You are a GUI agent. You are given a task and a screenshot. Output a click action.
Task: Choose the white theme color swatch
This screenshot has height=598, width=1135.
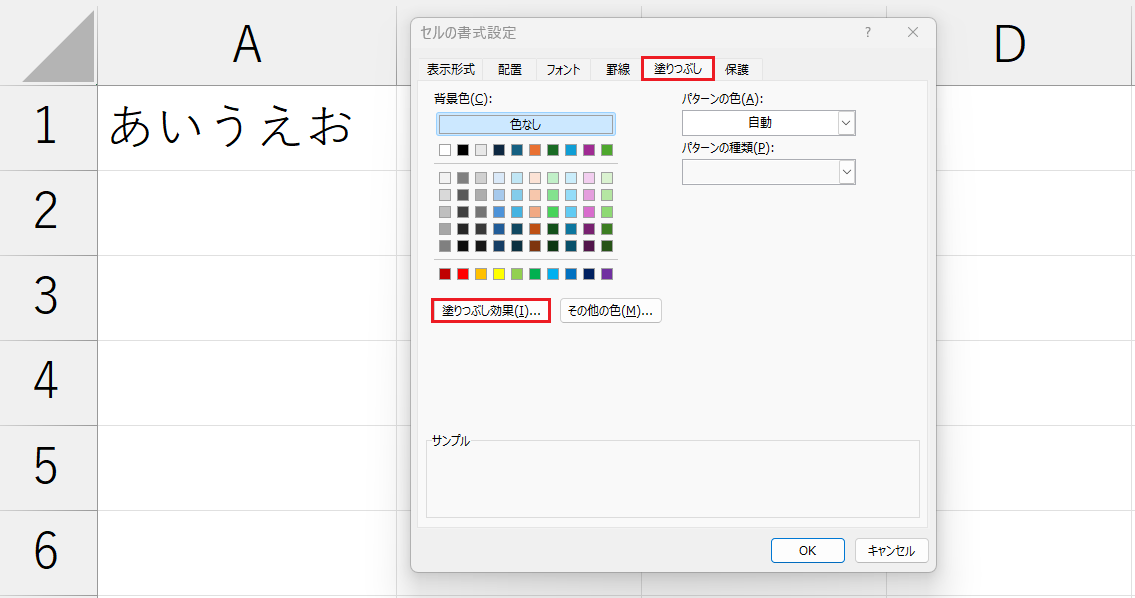(445, 150)
